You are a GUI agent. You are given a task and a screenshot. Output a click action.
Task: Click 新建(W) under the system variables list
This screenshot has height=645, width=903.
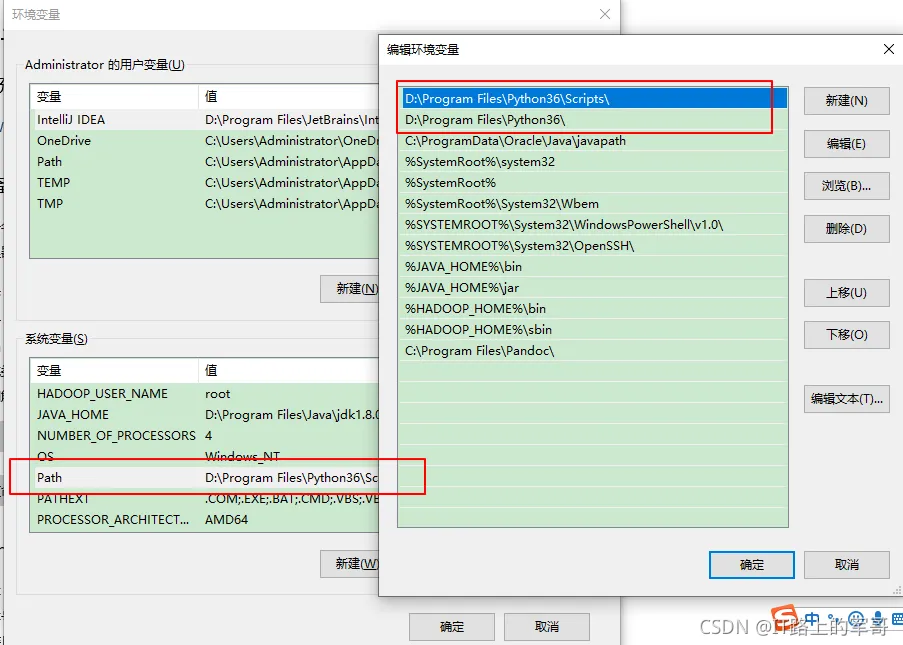(350, 564)
